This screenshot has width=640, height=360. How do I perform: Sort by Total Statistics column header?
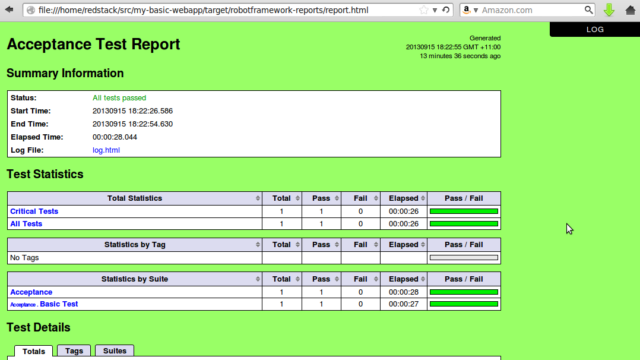pyautogui.click(x=135, y=198)
